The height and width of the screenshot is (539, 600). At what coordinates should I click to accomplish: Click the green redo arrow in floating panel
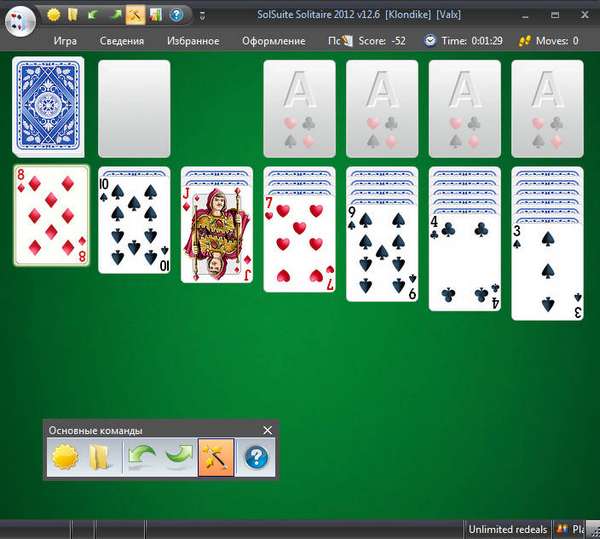tap(178, 458)
